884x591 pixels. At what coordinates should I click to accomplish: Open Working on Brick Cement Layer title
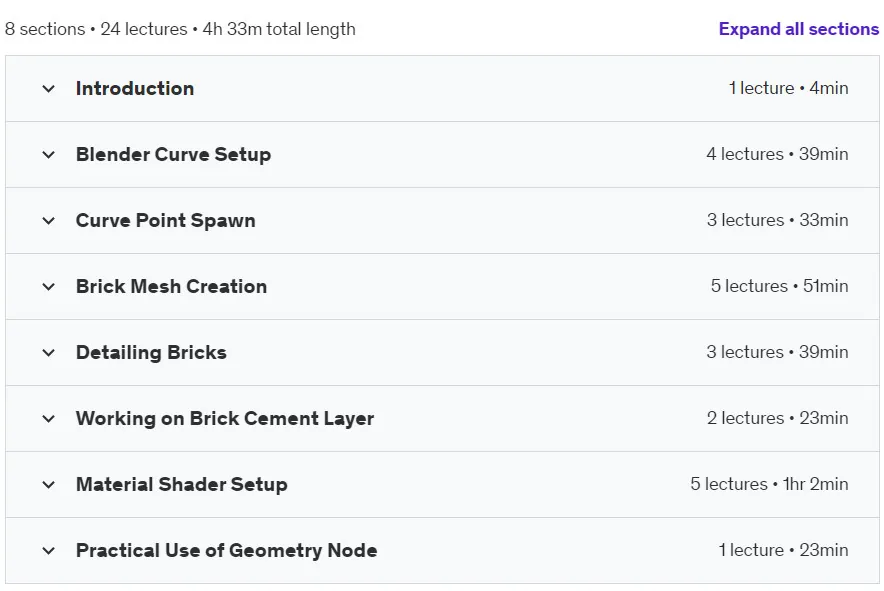coord(225,418)
